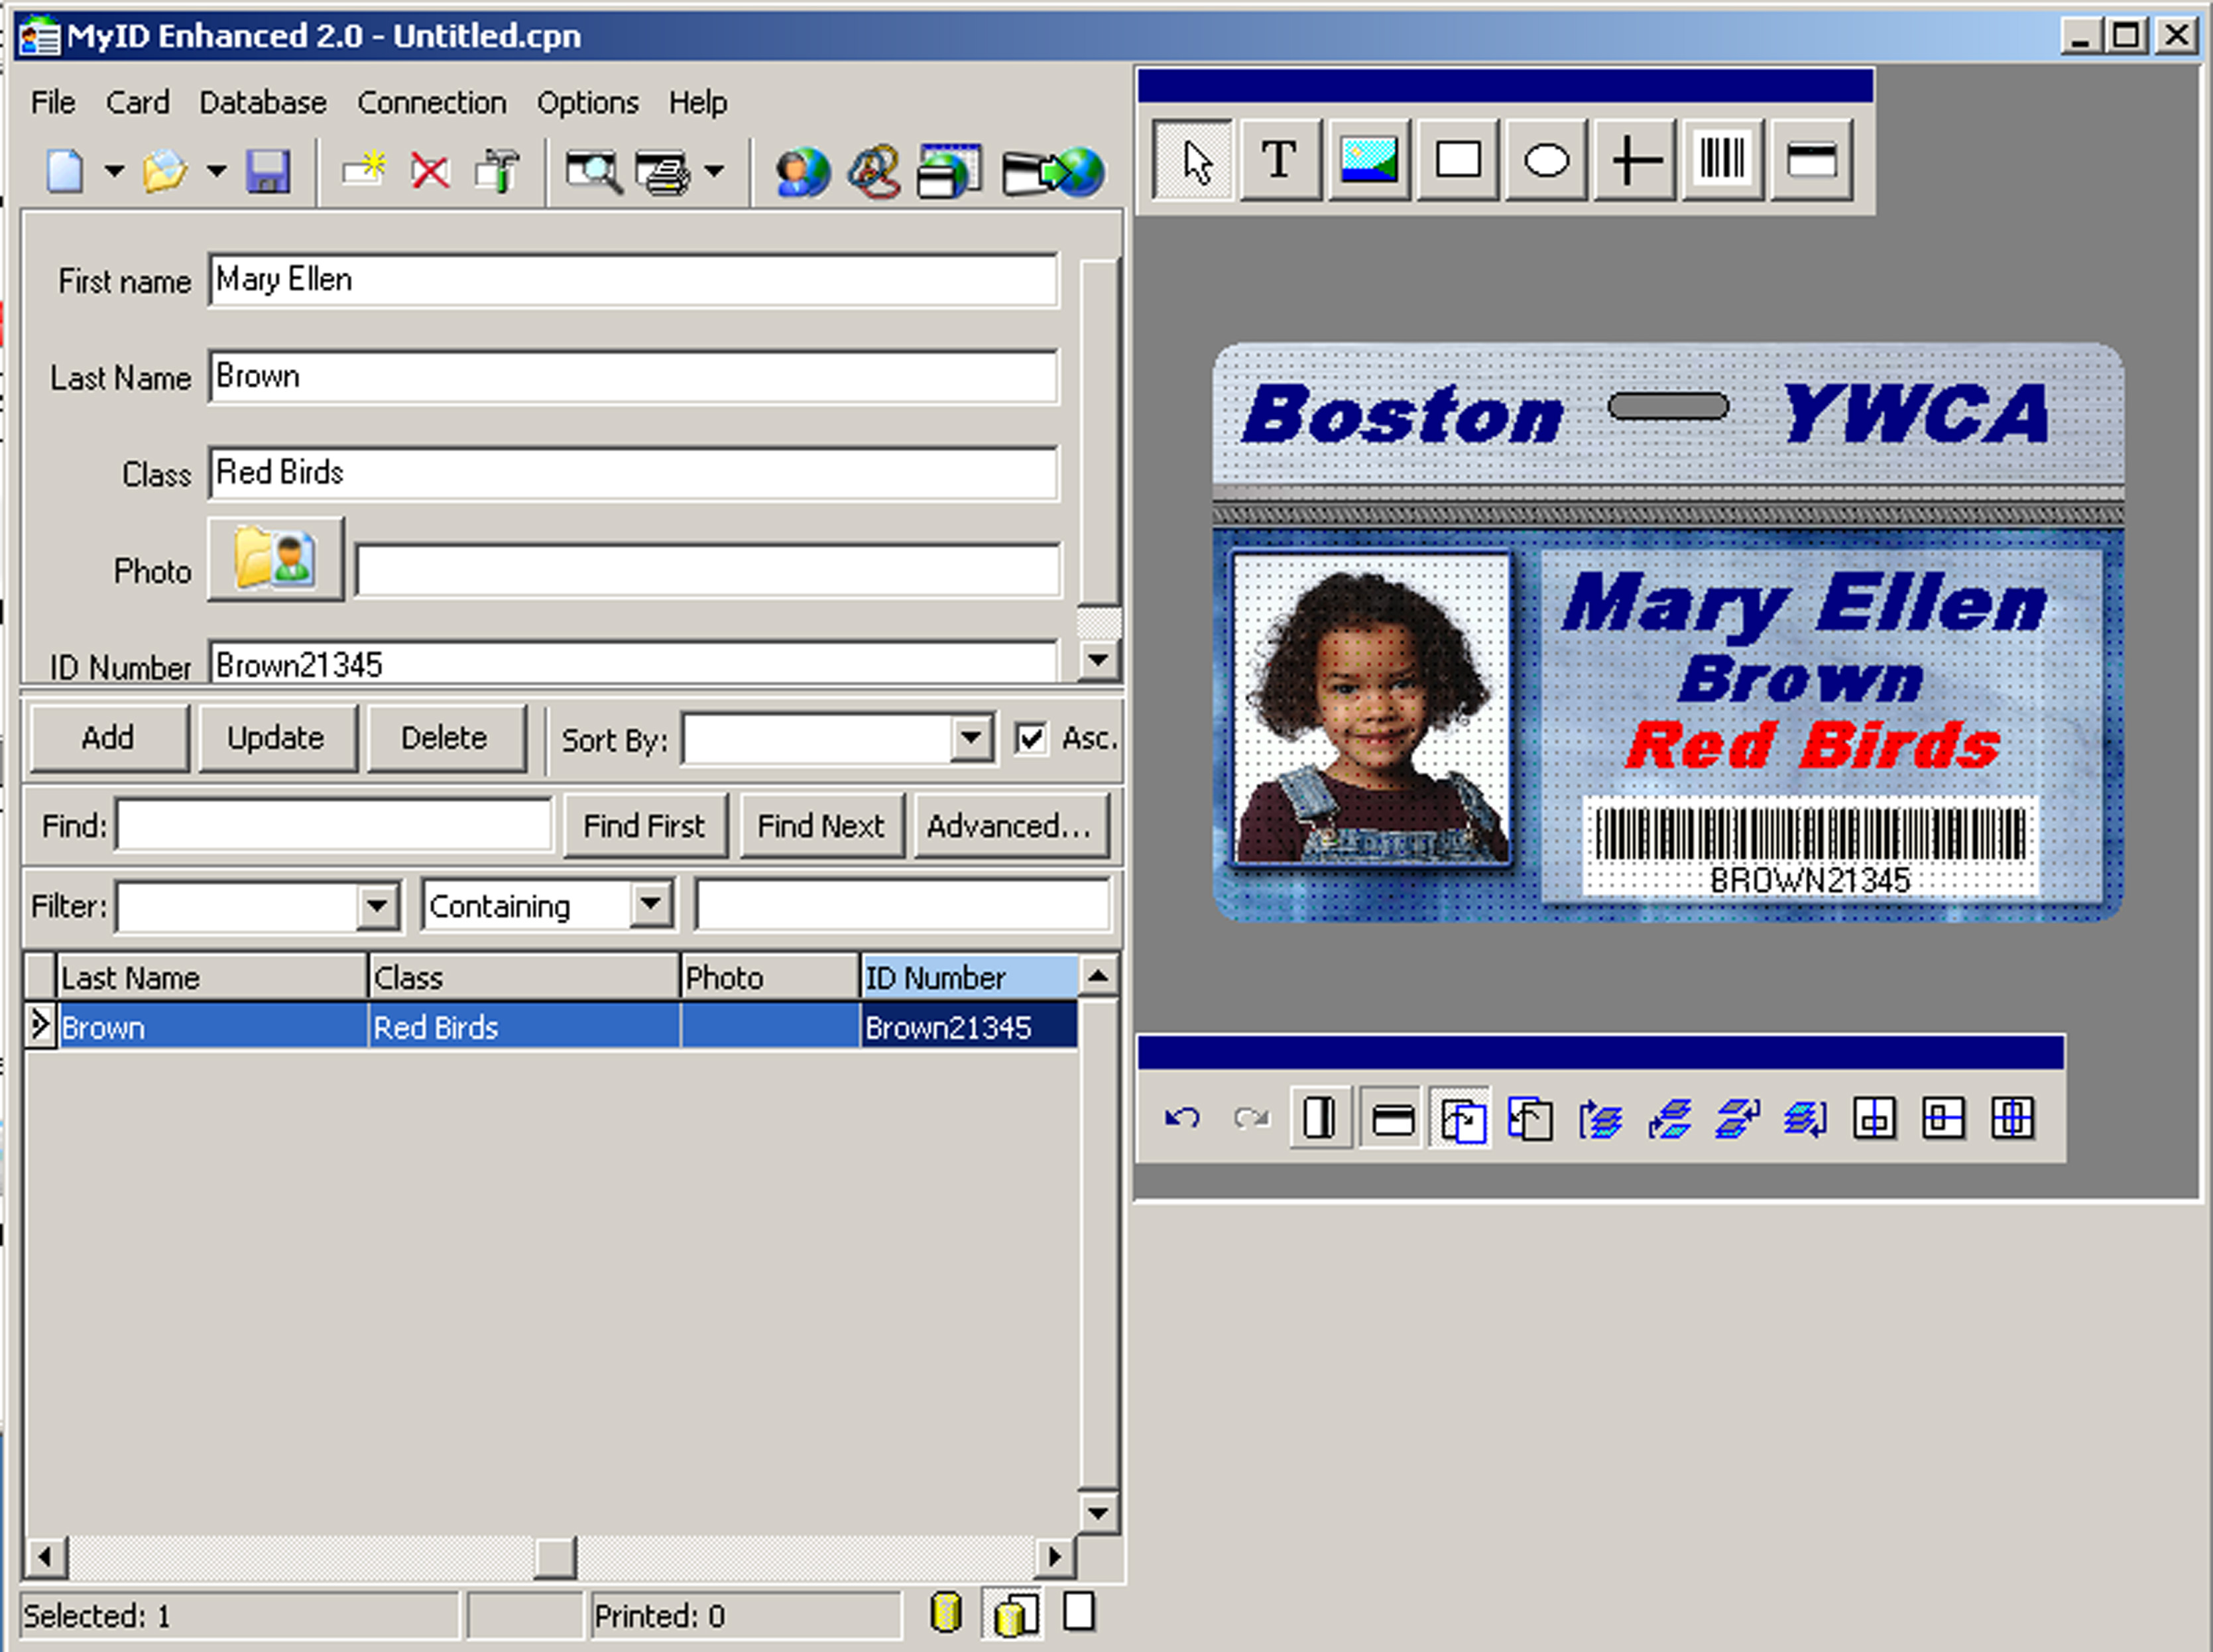
Task: Toggle the Asc. sort checkbox
Action: click(x=1030, y=739)
